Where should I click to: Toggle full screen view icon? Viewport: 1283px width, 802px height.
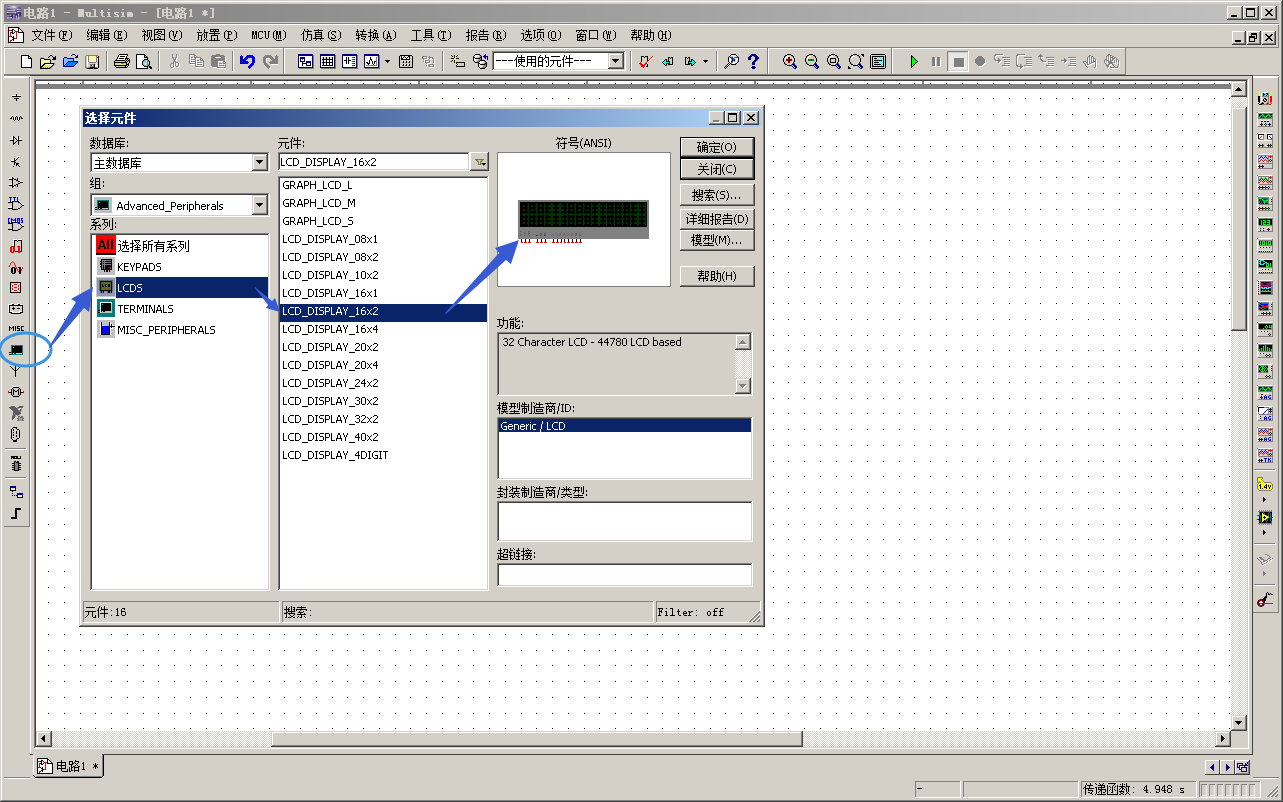878,61
